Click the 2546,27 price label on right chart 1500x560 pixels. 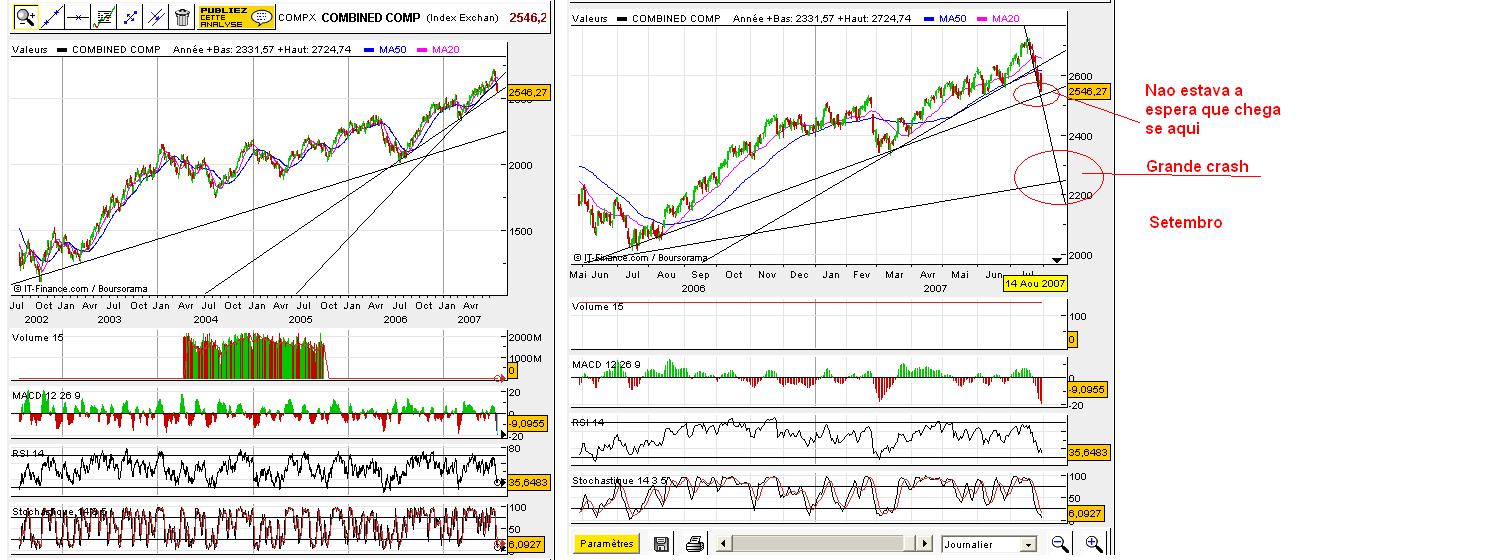coord(1089,92)
